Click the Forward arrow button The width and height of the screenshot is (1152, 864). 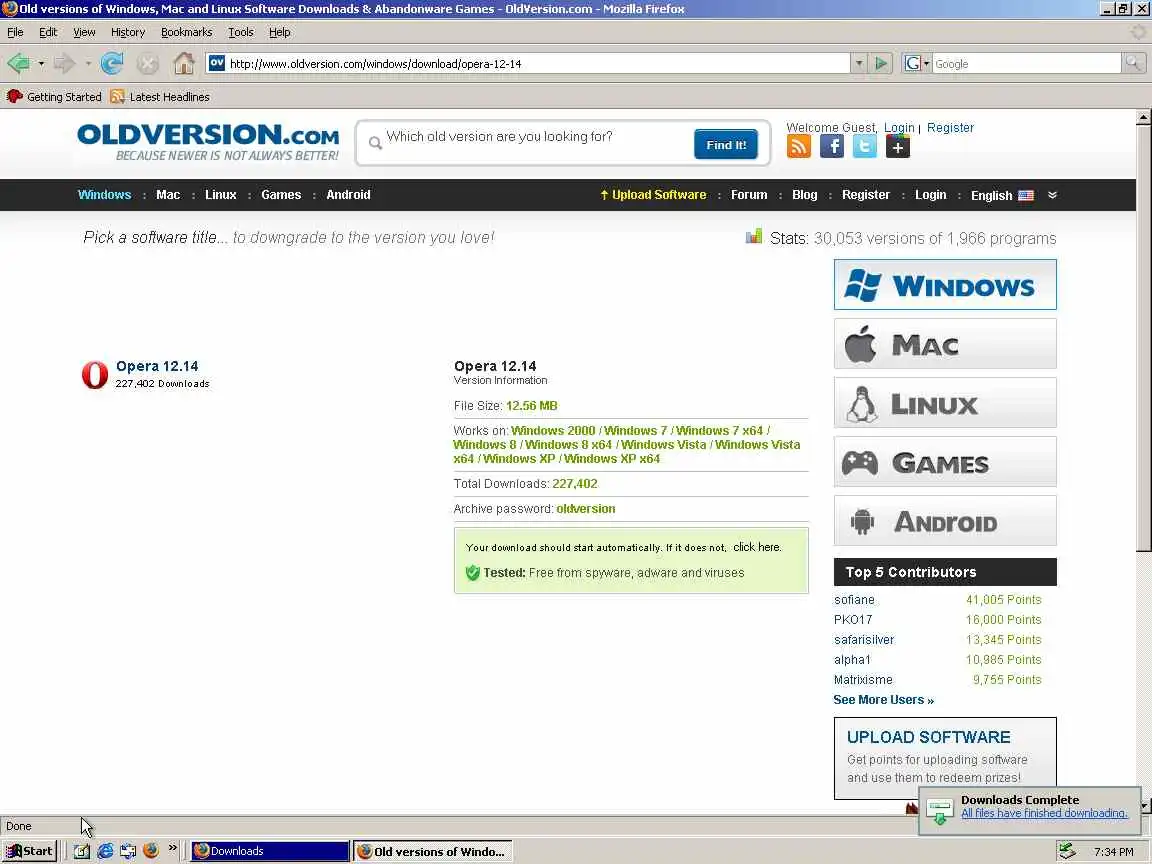coord(65,64)
